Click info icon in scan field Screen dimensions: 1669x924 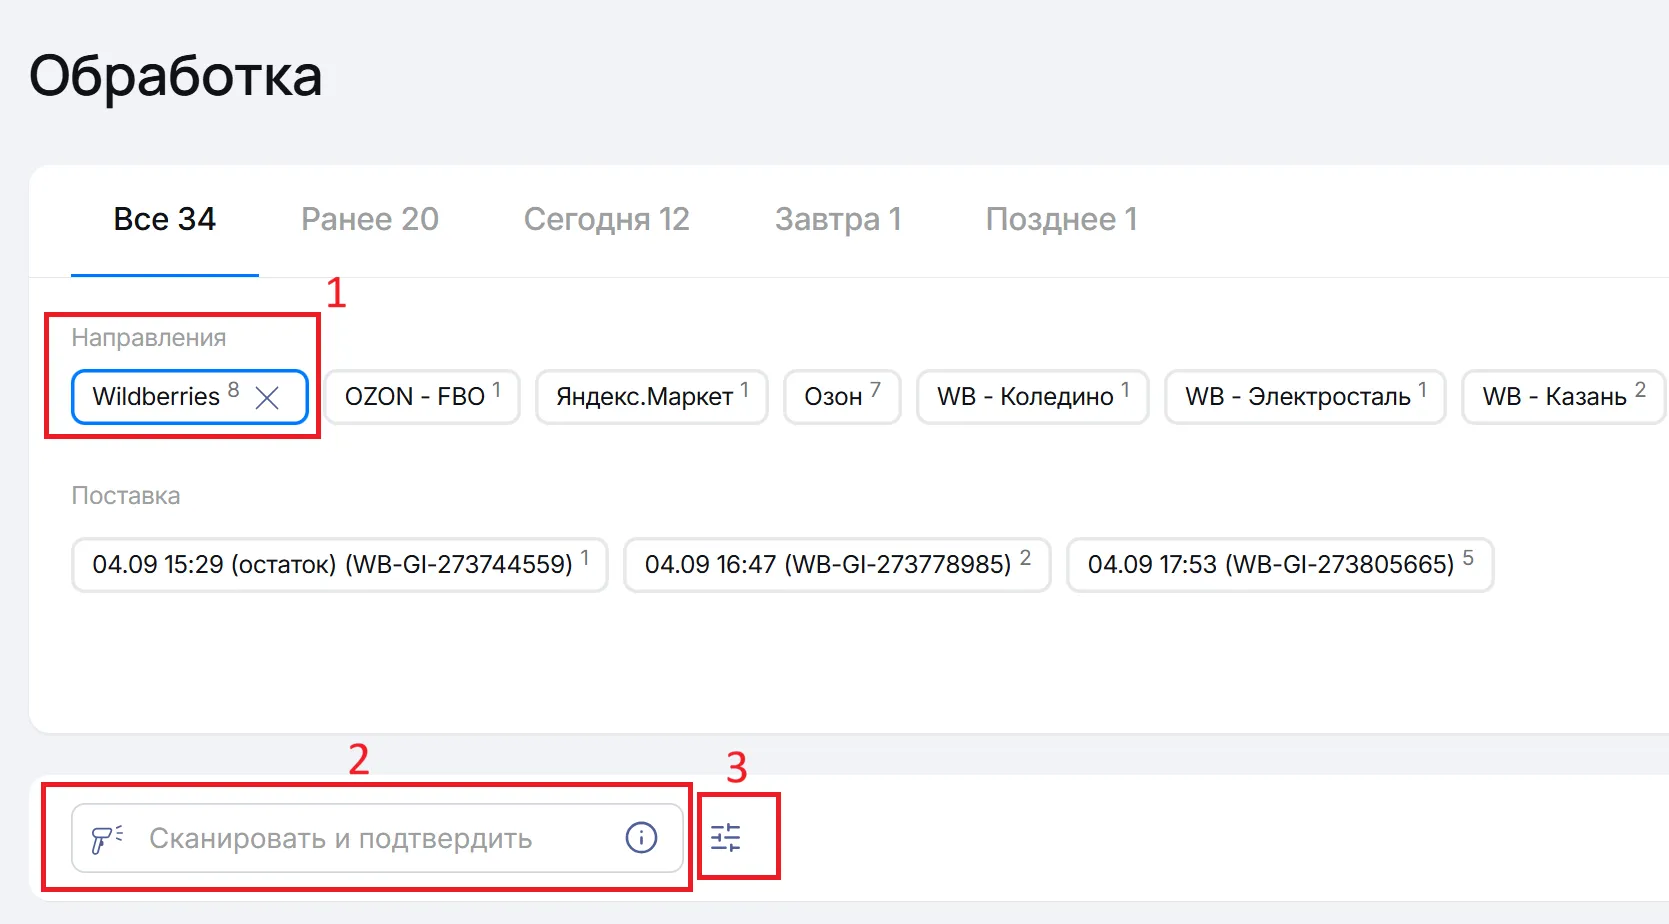point(641,837)
